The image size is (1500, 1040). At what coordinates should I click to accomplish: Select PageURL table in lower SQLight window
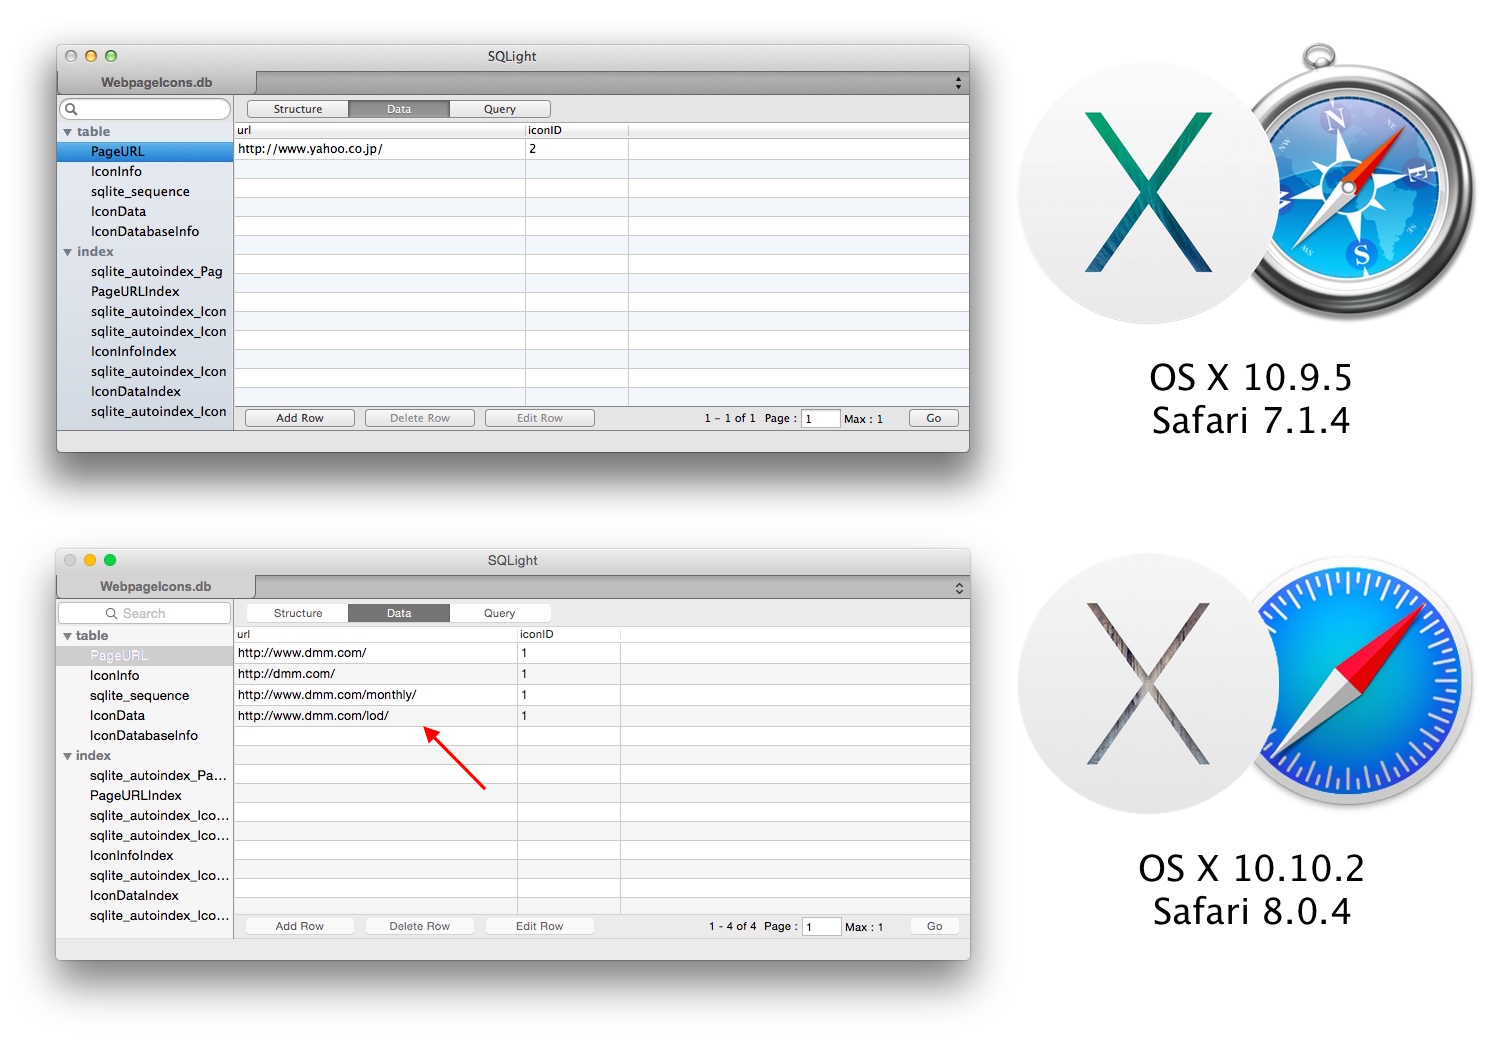click(x=145, y=656)
